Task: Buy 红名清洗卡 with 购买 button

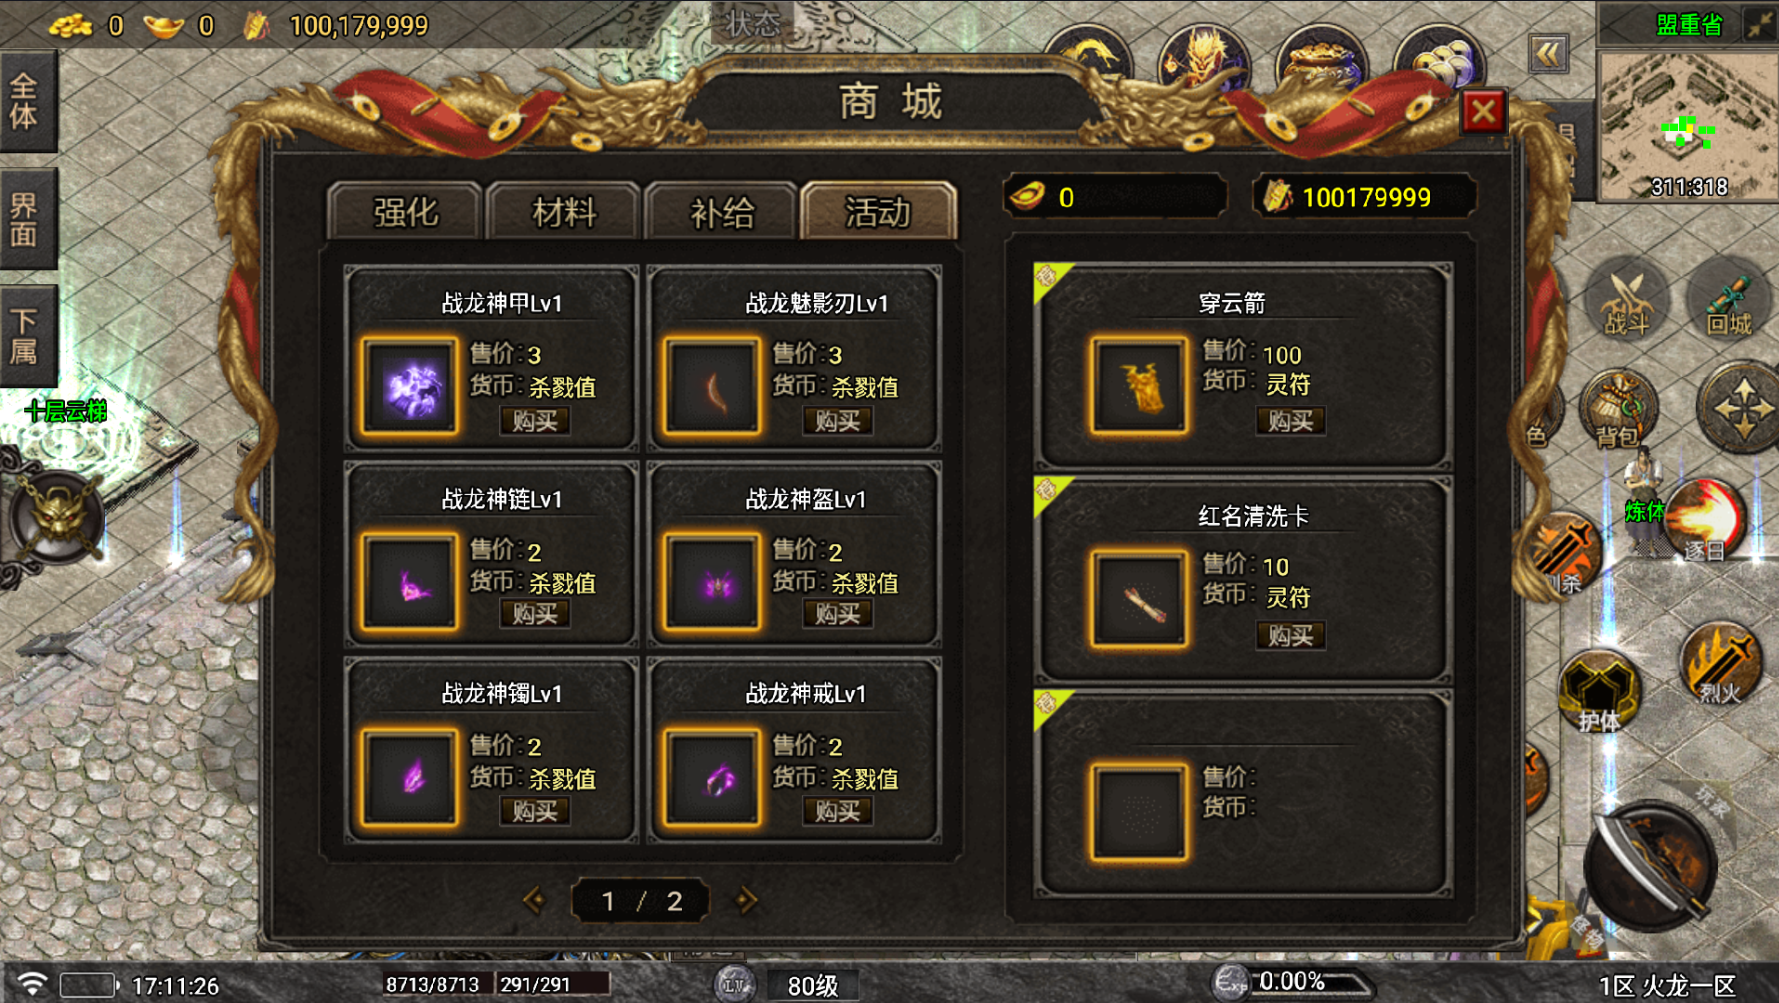Action: (x=1290, y=635)
